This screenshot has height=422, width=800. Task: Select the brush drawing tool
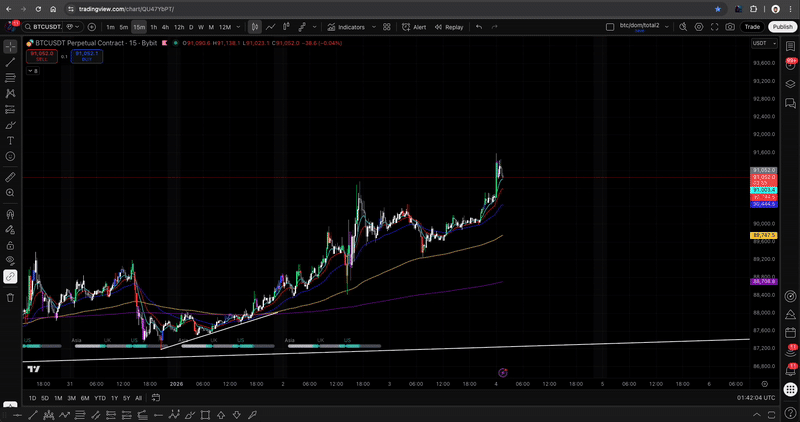pos(10,126)
